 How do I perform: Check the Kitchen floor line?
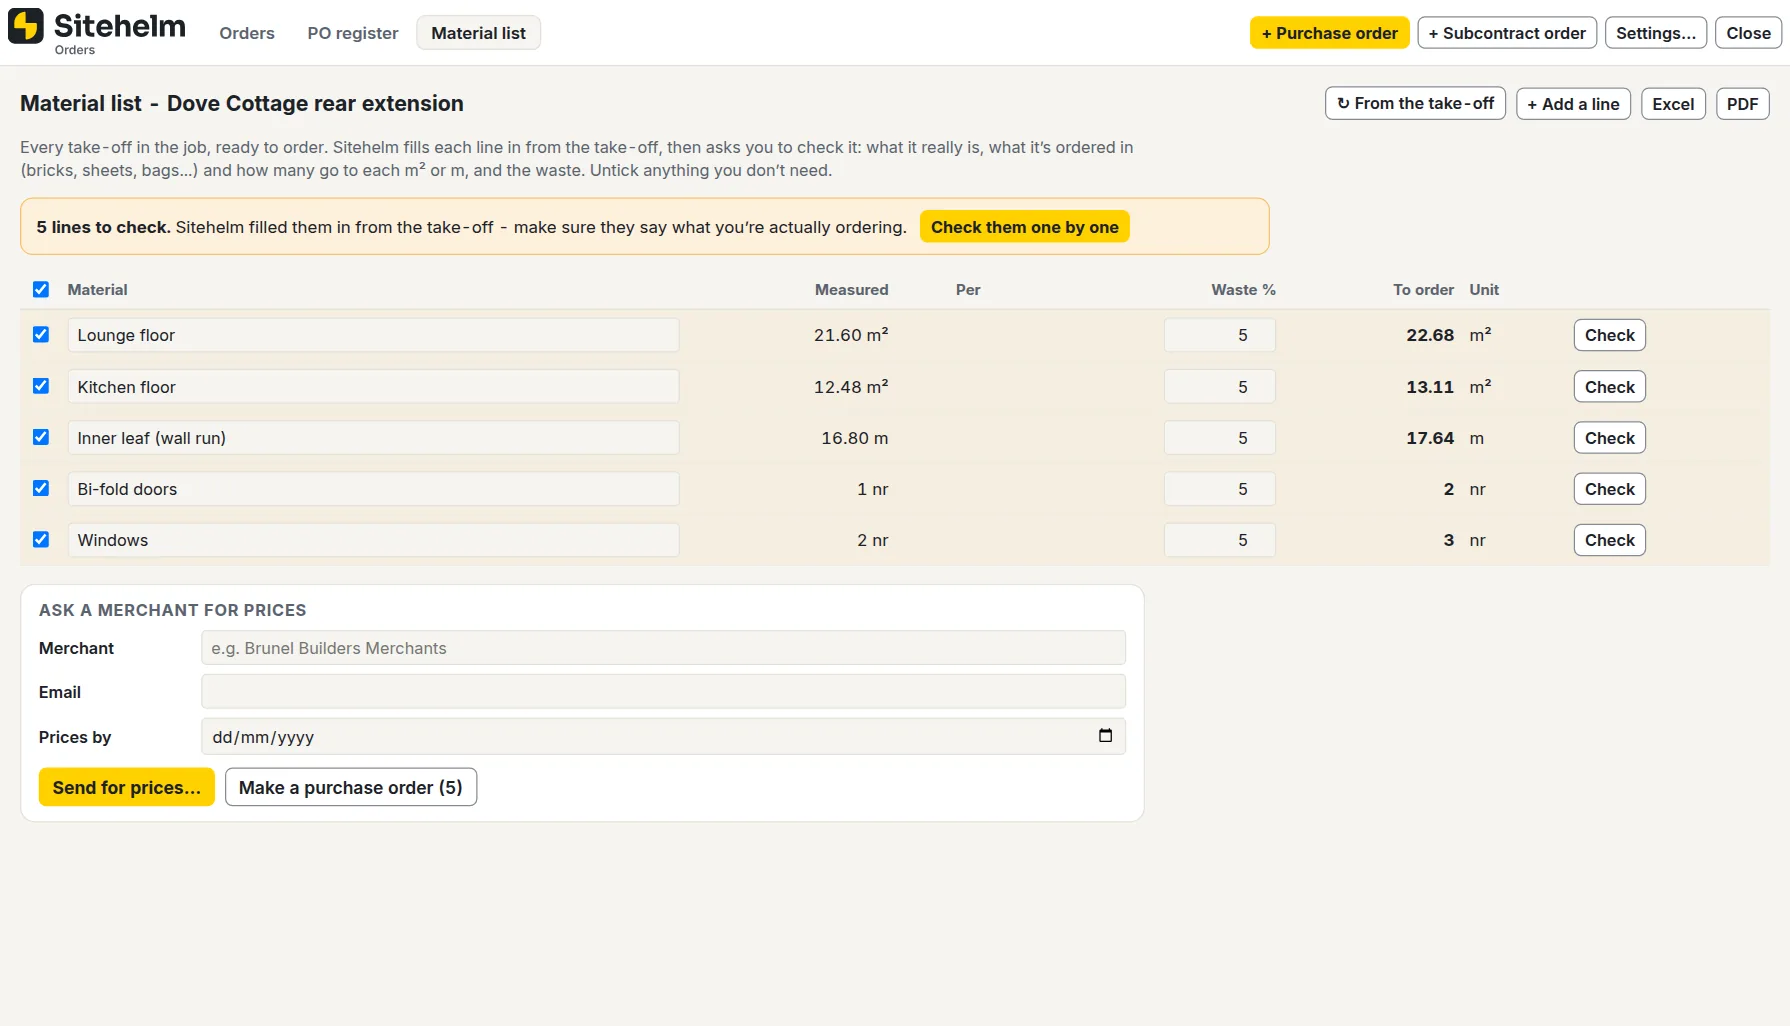pos(1610,387)
